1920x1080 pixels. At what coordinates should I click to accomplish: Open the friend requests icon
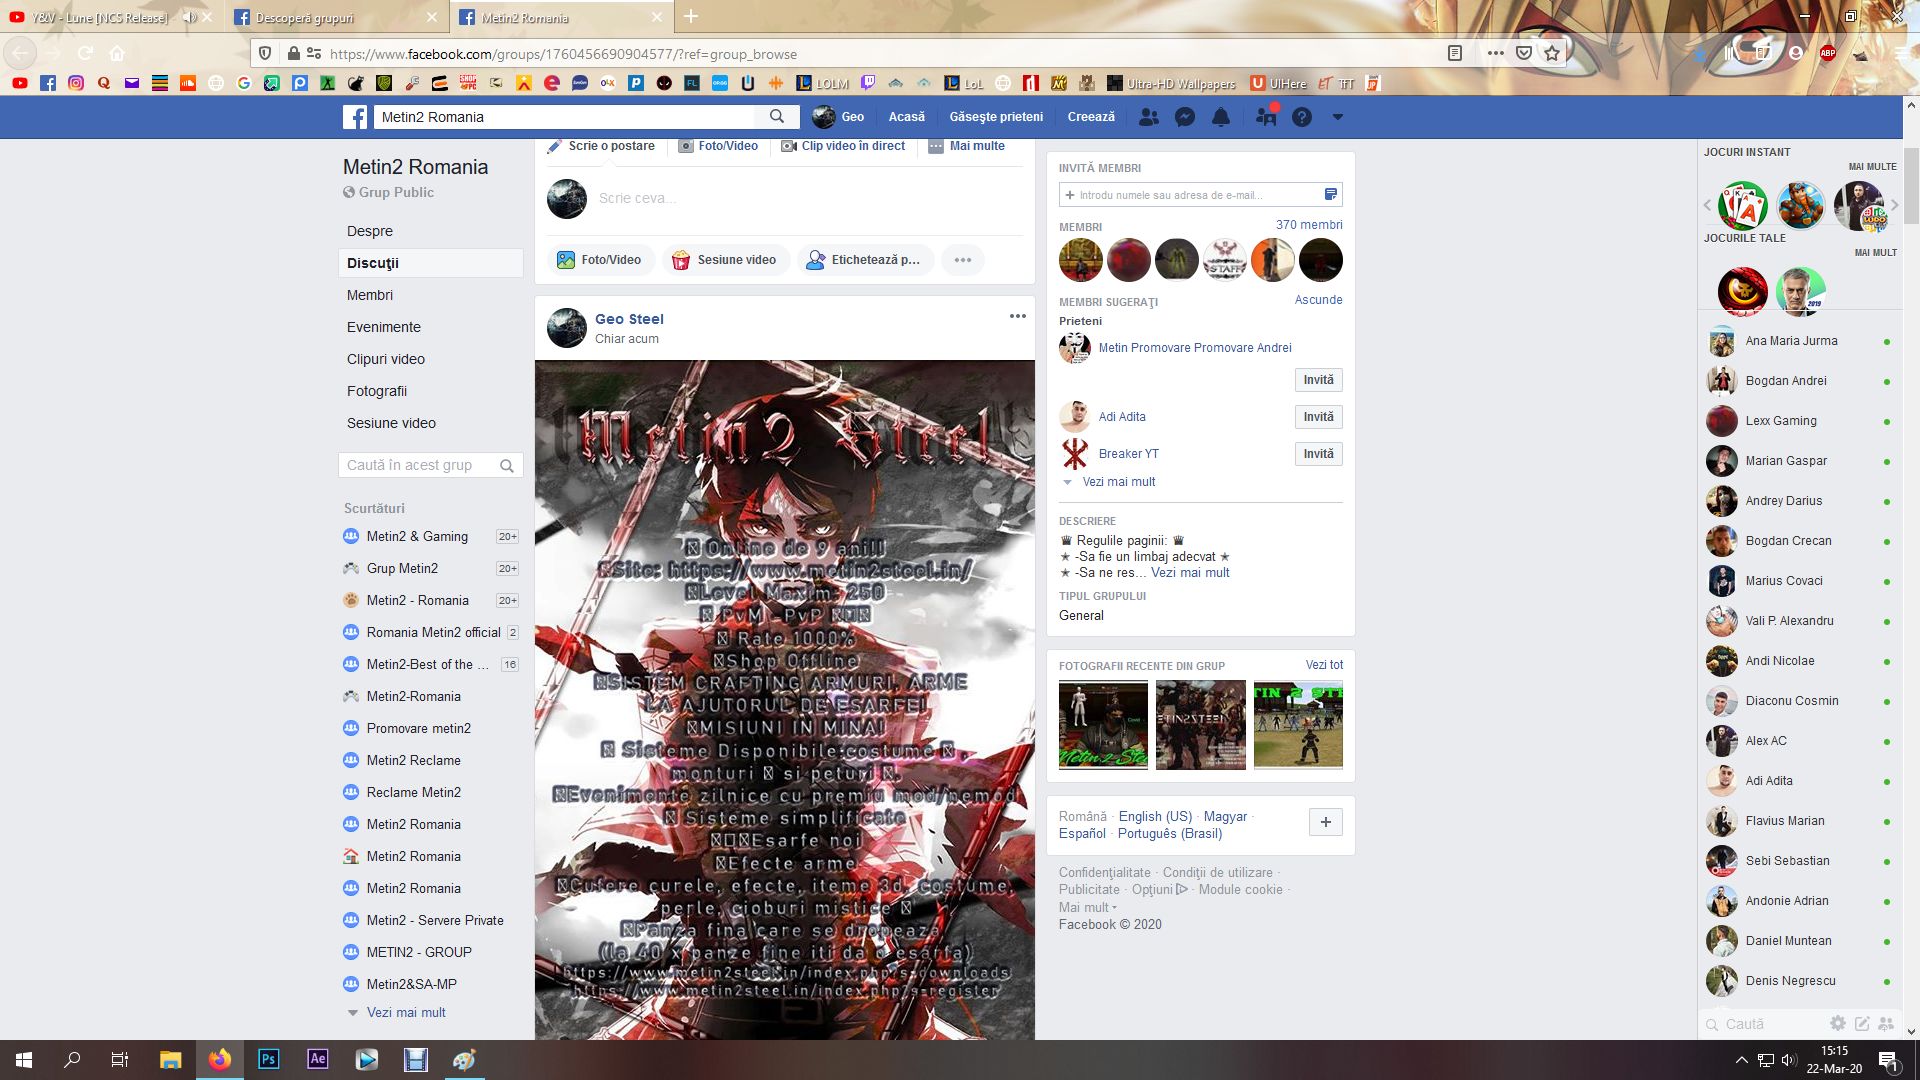(1149, 117)
